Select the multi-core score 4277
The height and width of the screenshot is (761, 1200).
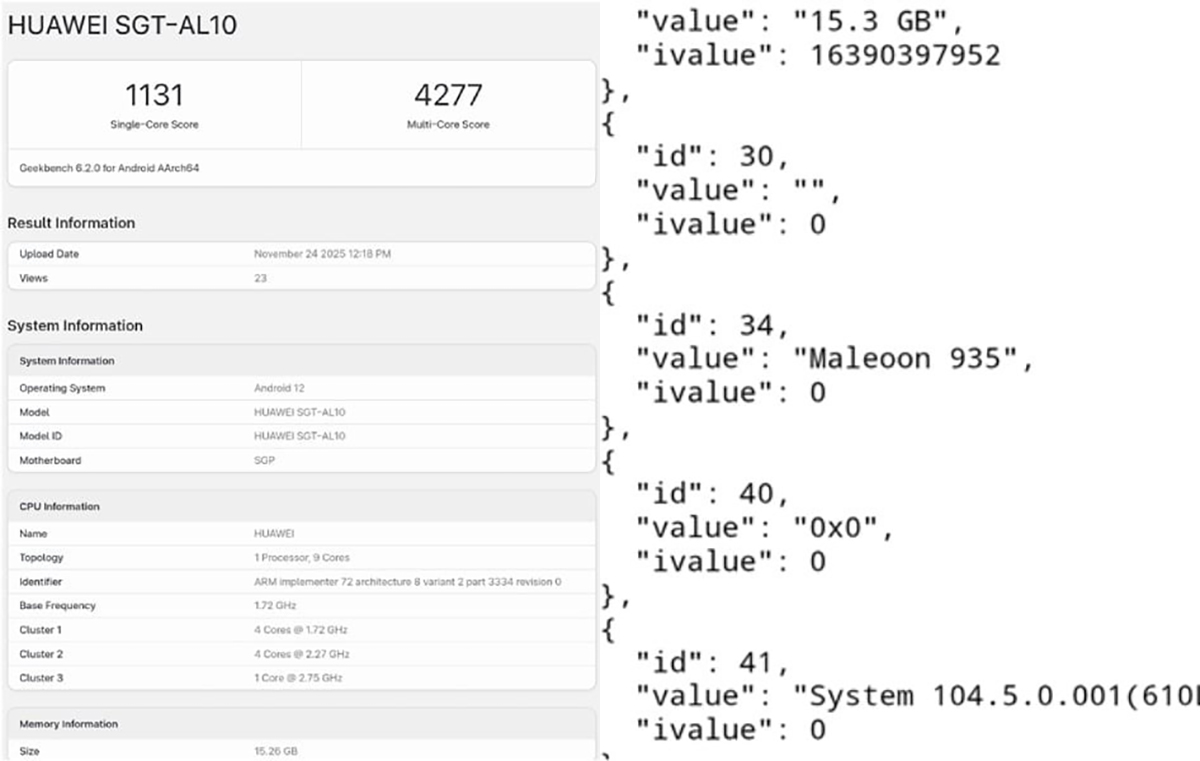click(x=448, y=96)
